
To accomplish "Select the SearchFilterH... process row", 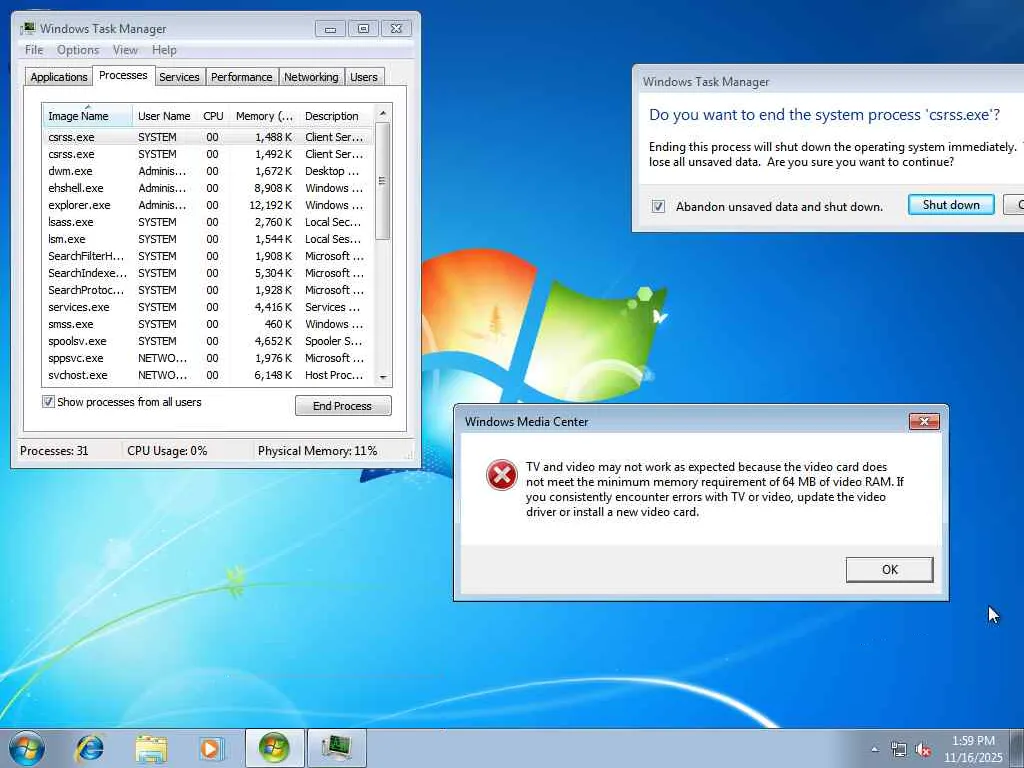I will (x=208, y=256).
